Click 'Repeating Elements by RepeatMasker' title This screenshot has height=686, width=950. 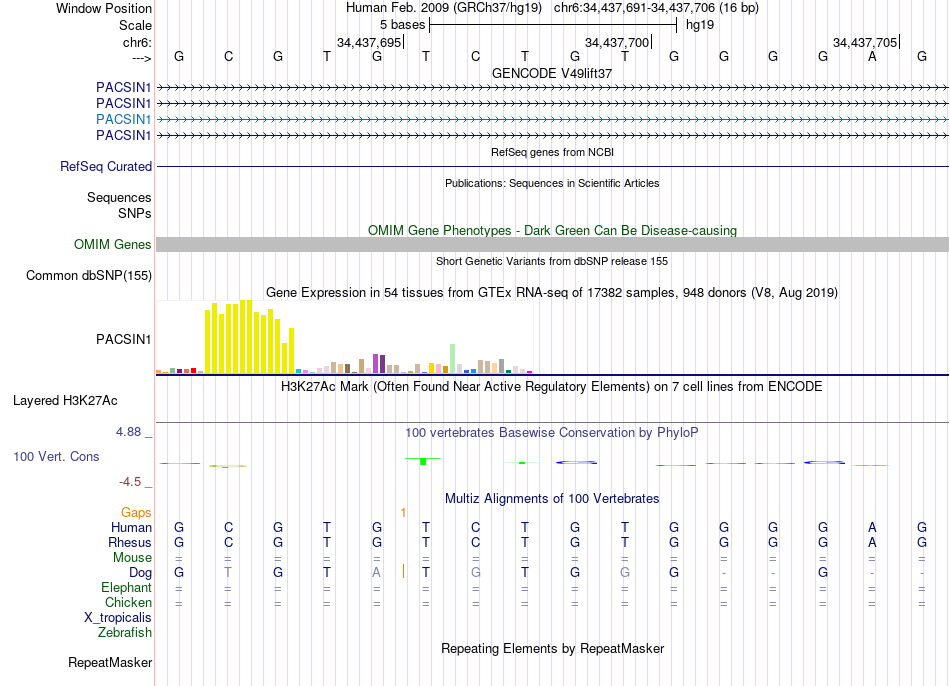coord(553,648)
